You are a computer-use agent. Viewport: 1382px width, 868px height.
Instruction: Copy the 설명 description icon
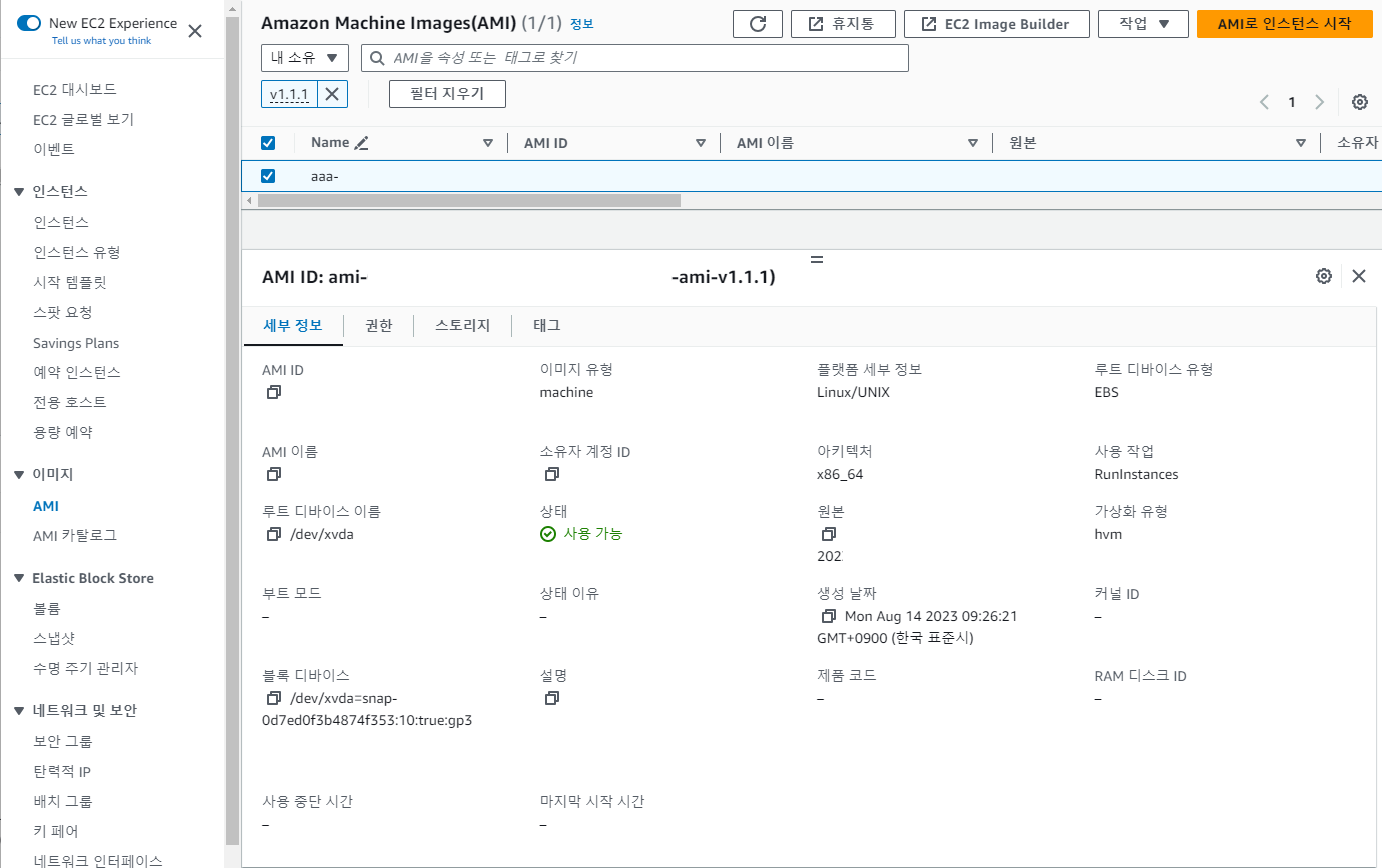click(x=552, y=698)
